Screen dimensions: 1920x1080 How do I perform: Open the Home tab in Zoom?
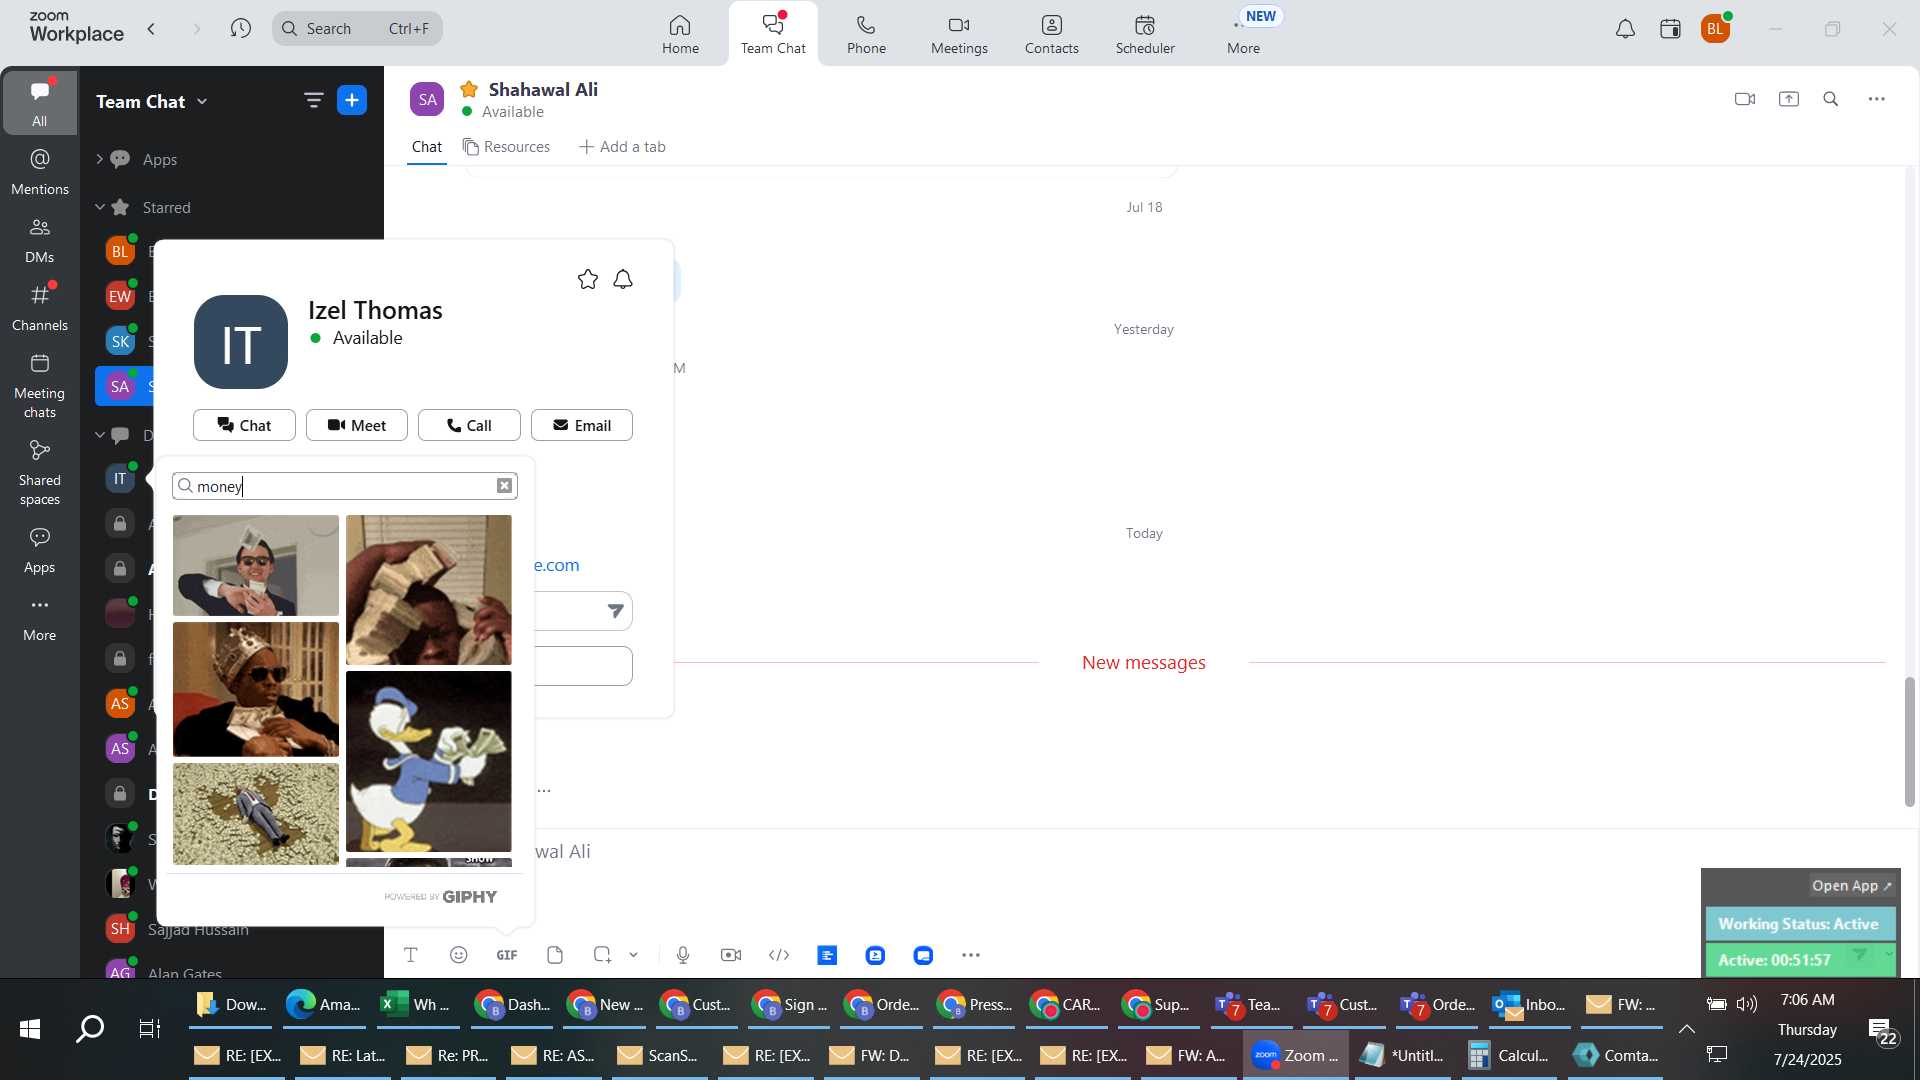pyautogui.click(x=680, y=34)
